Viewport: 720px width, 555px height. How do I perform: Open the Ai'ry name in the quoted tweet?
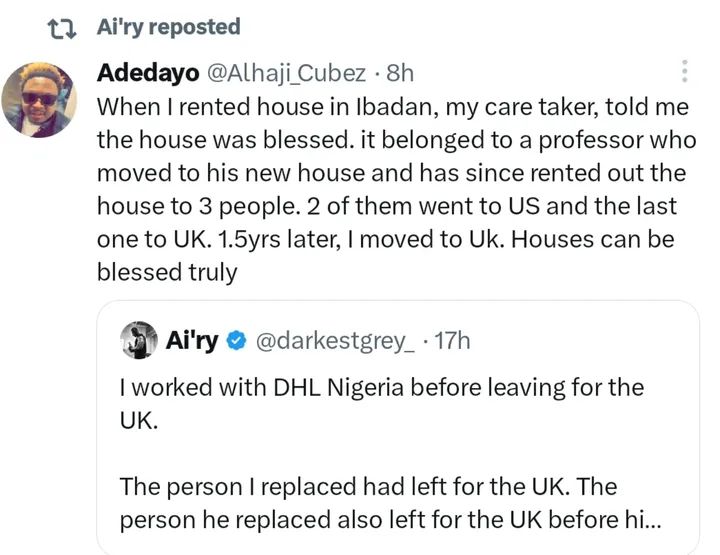click(192, 340)
